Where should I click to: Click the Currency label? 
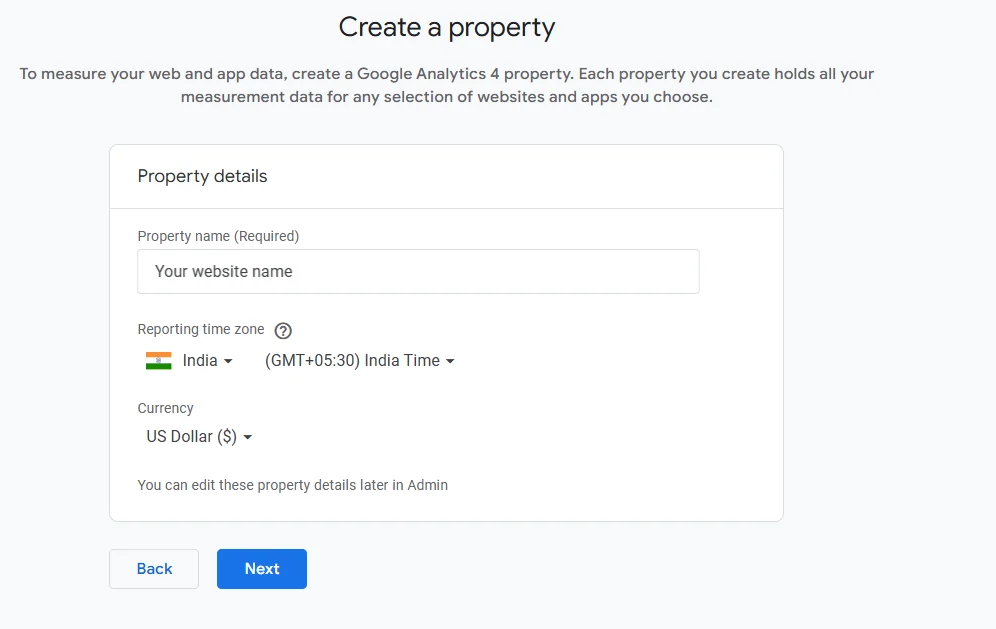(165, 408)
